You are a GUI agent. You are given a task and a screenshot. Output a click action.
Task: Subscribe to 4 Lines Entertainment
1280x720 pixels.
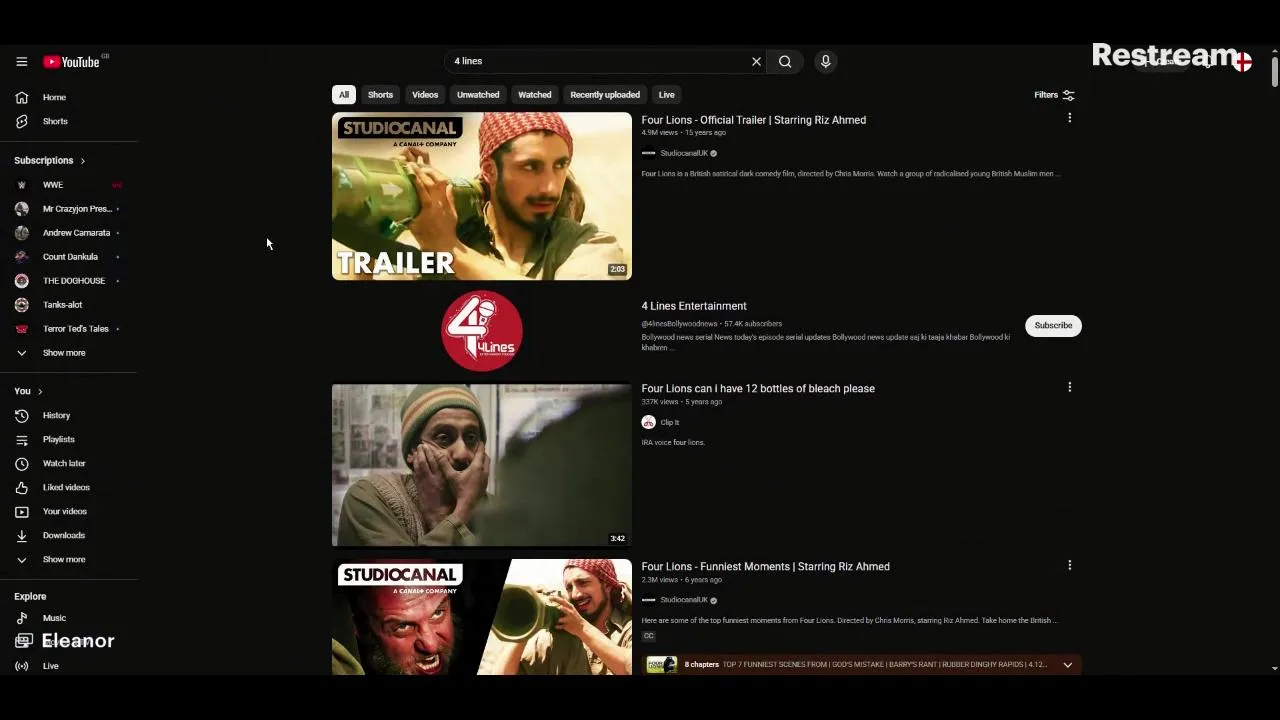click(x=1053, y=325)
